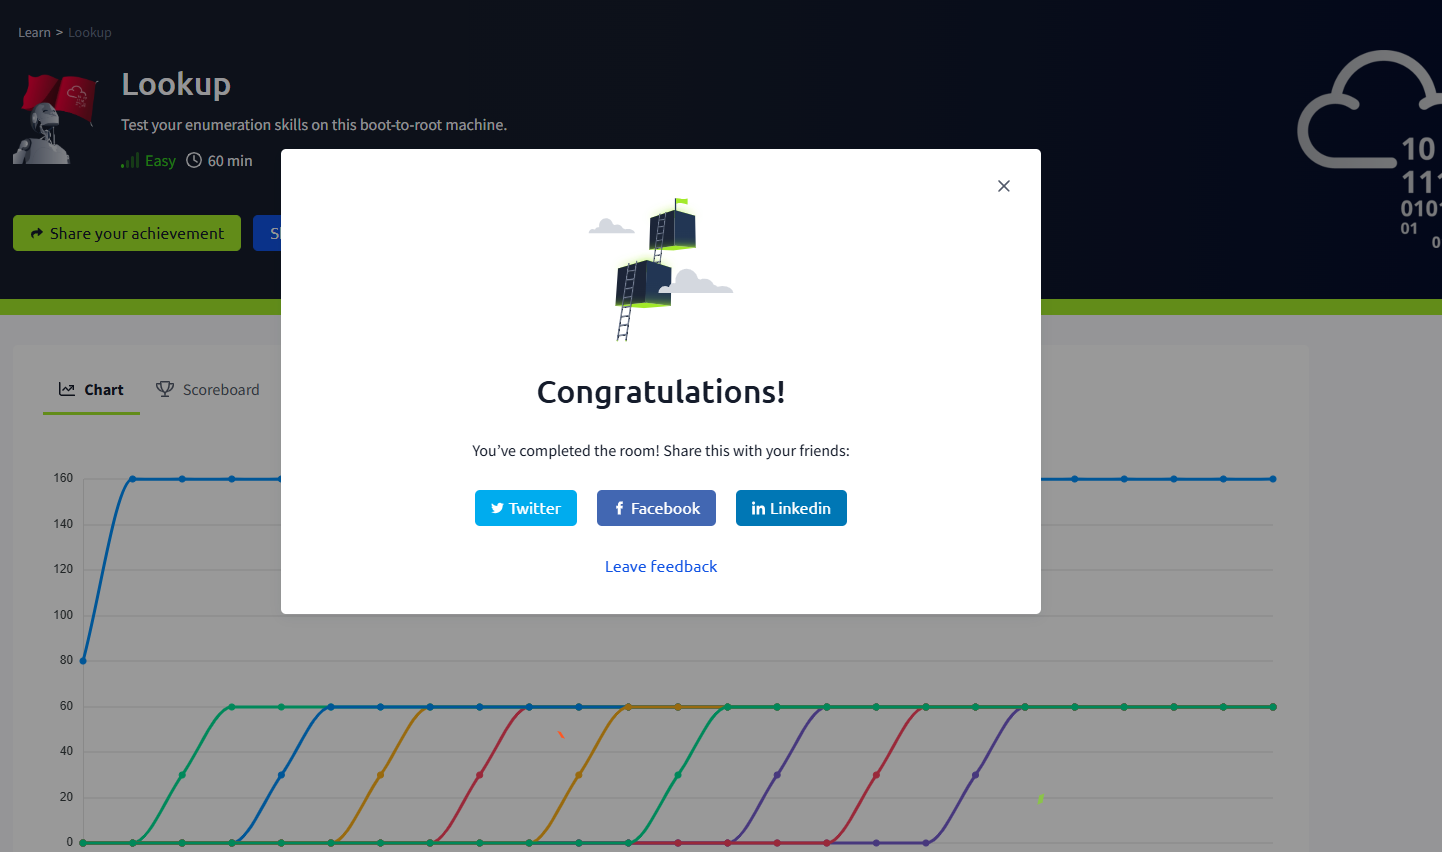The width and height of the screenshot is (1442, 852).
Task: Click the Linkedin in icon
Action: pyautogui.click(x=758, y=508)
